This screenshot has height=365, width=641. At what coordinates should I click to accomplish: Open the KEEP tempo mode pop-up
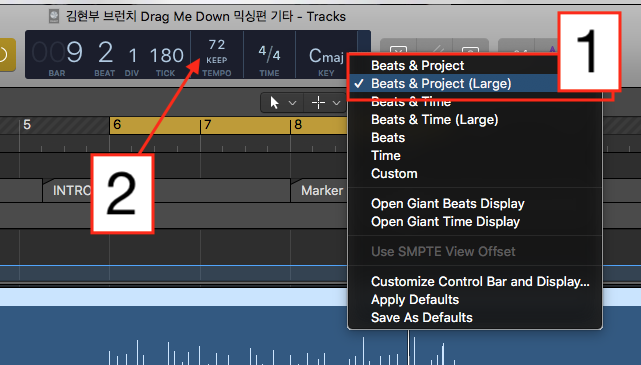[x=217, y=60]
